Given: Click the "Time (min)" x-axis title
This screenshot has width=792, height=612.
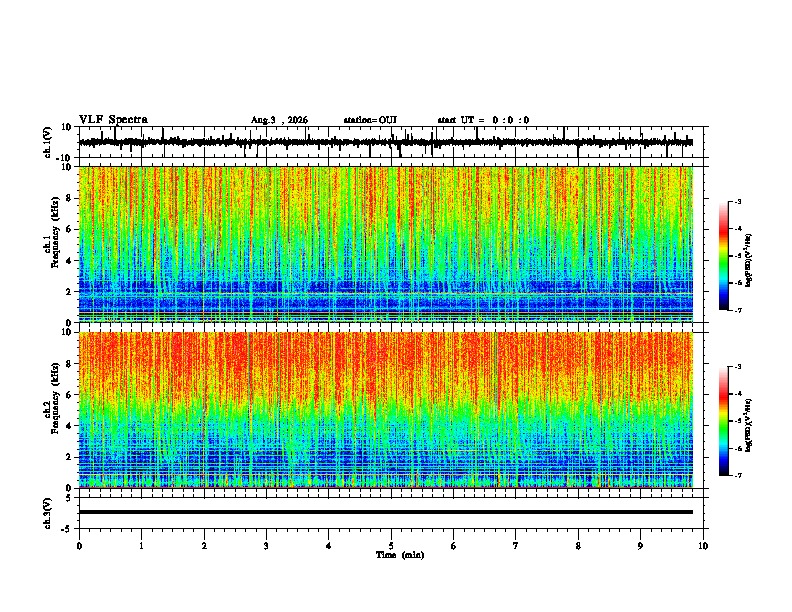Looking at the screenshot, I should (x=400, y=555).
